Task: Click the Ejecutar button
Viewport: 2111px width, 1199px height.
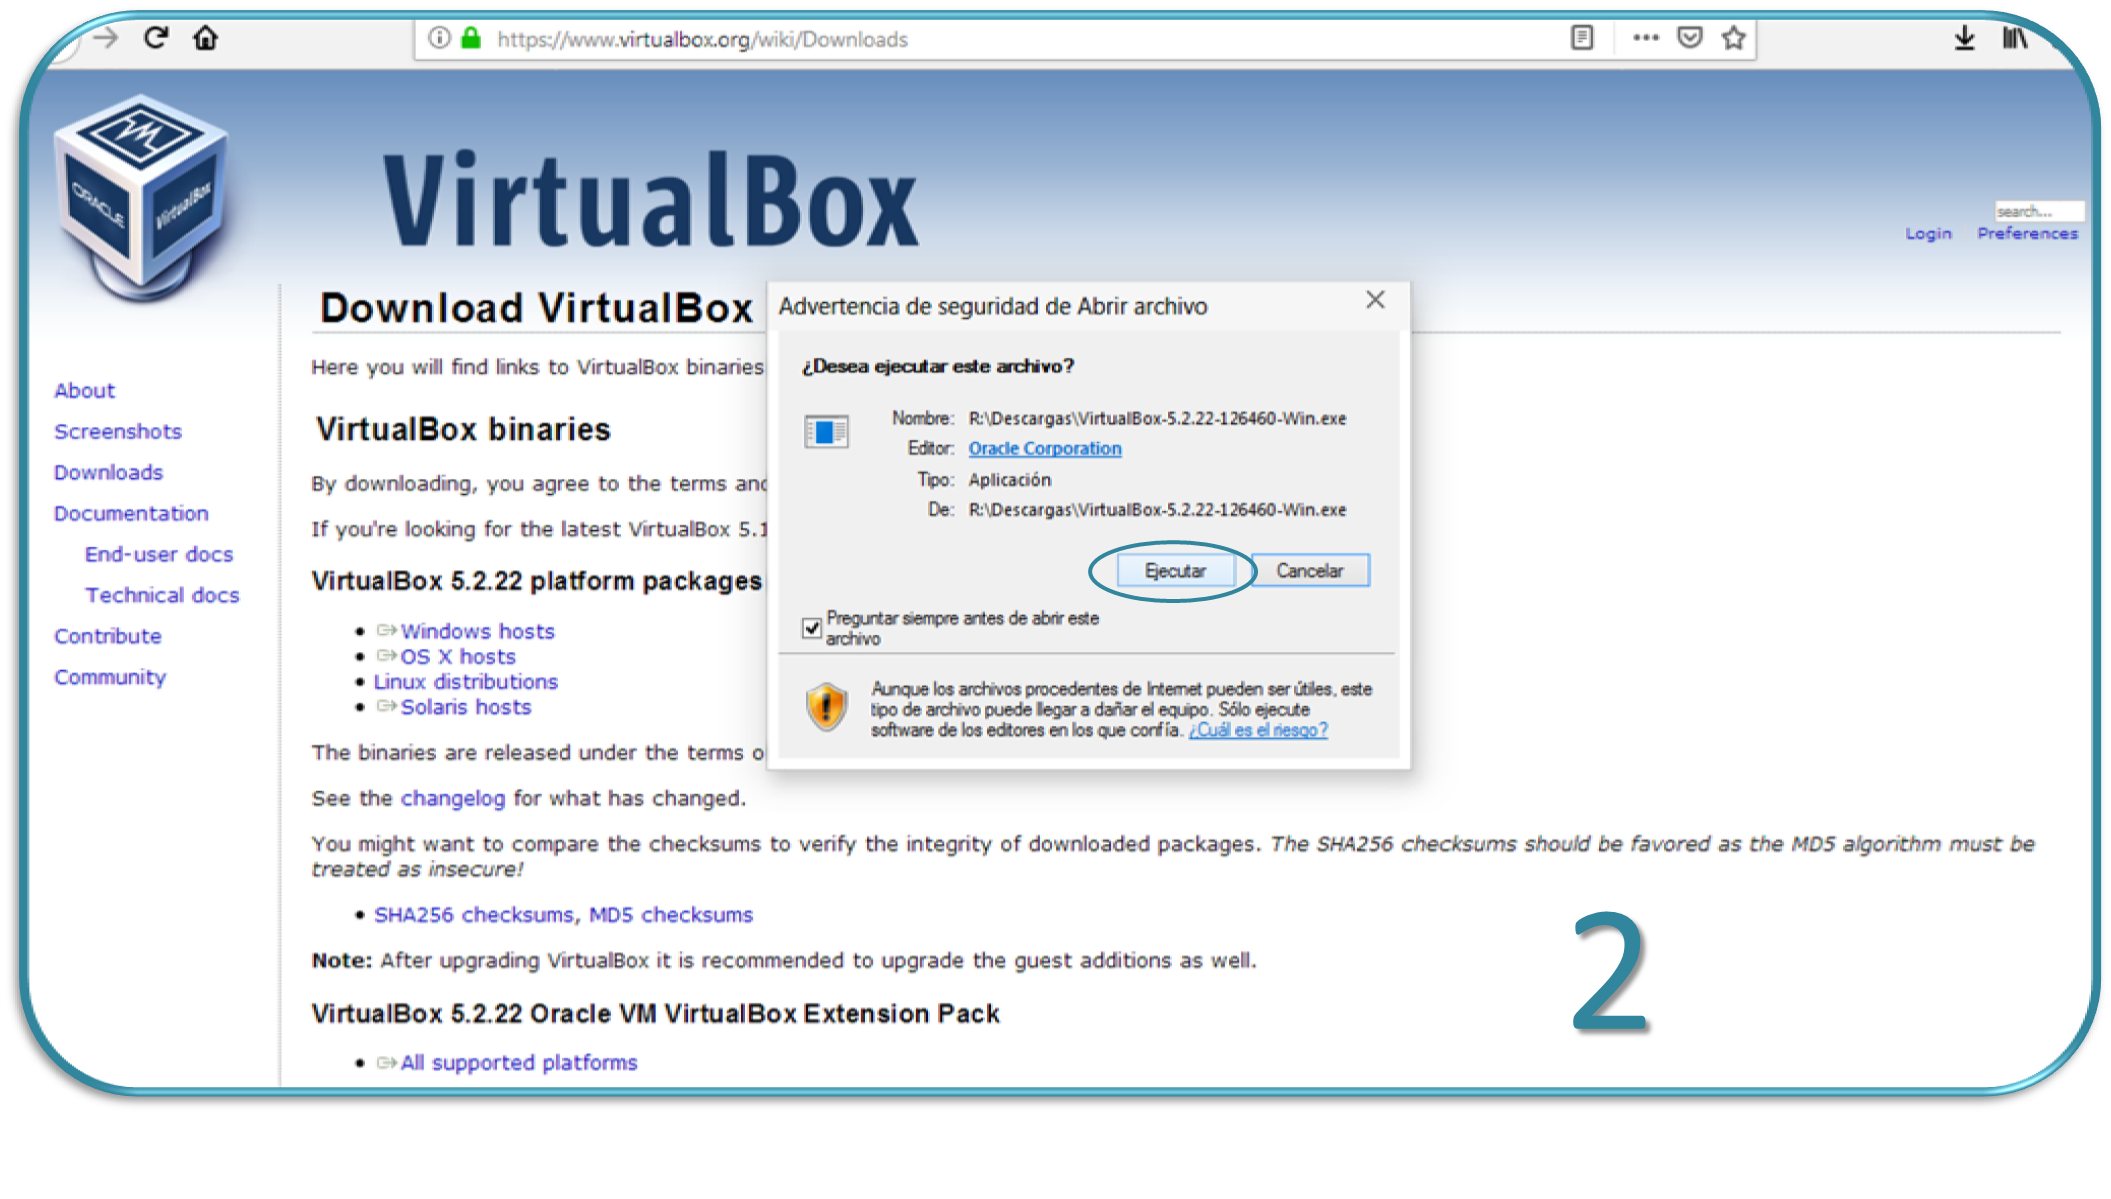Action: 1175,571
